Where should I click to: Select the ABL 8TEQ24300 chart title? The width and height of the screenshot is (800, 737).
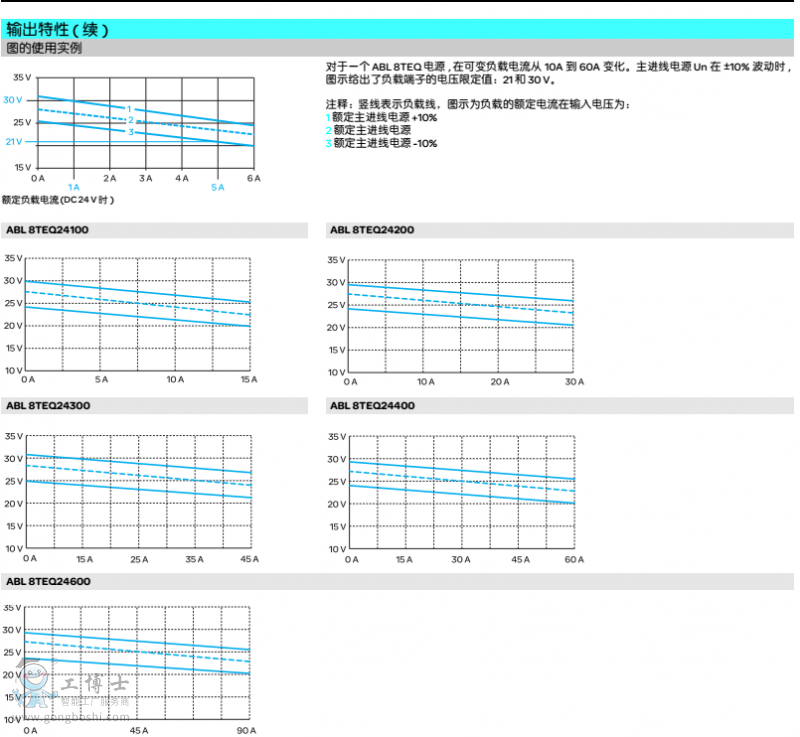pyautogui.click(x=46, y=406)
